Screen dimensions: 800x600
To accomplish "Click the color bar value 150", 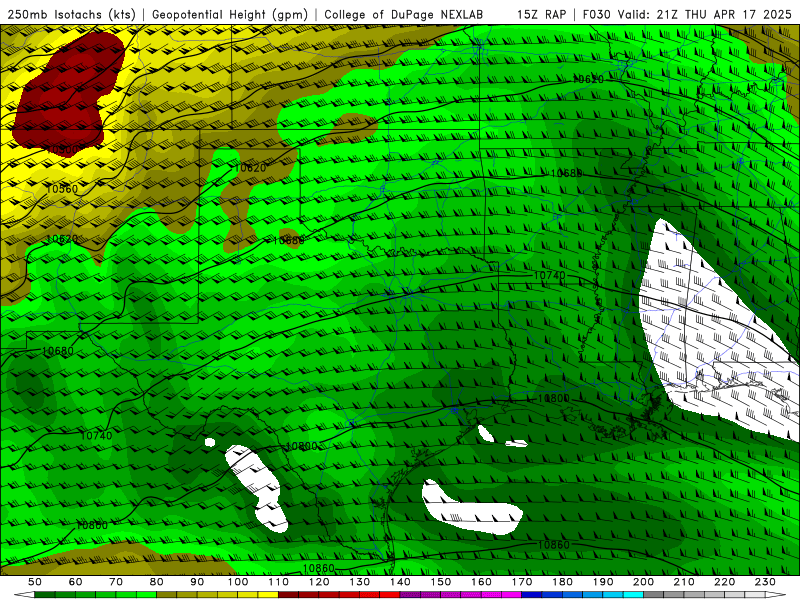I will coord(441,582).
